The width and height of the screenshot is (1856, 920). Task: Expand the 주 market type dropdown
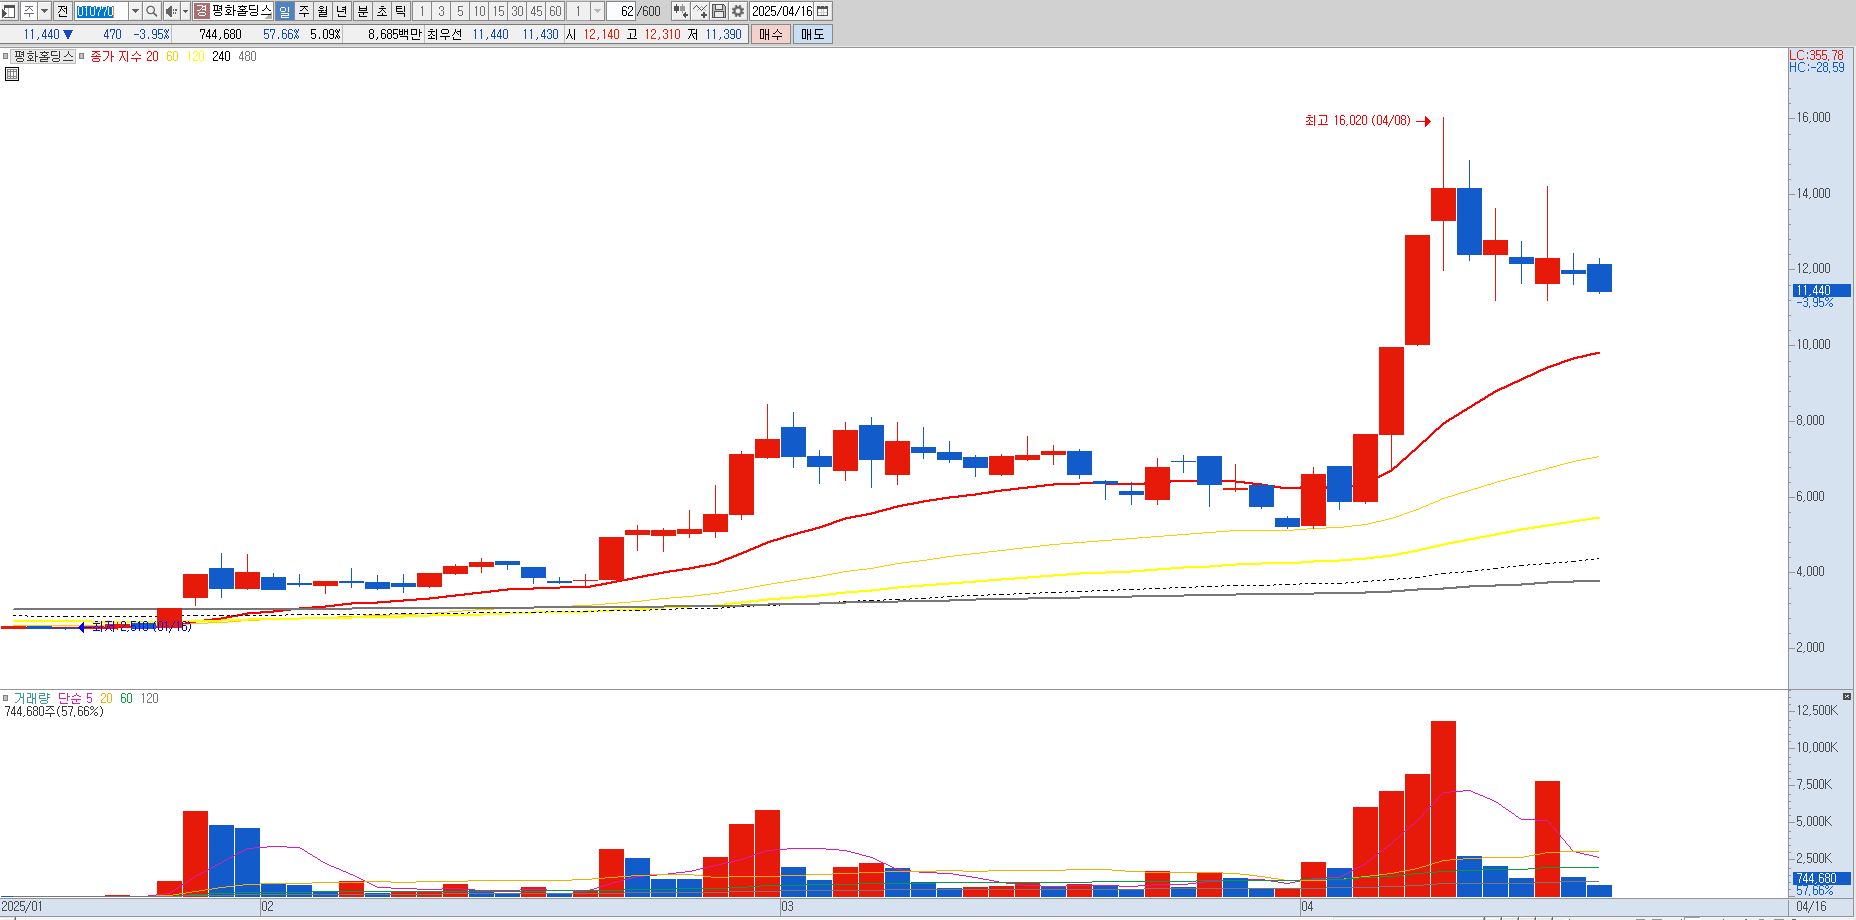tap(44, 11)
